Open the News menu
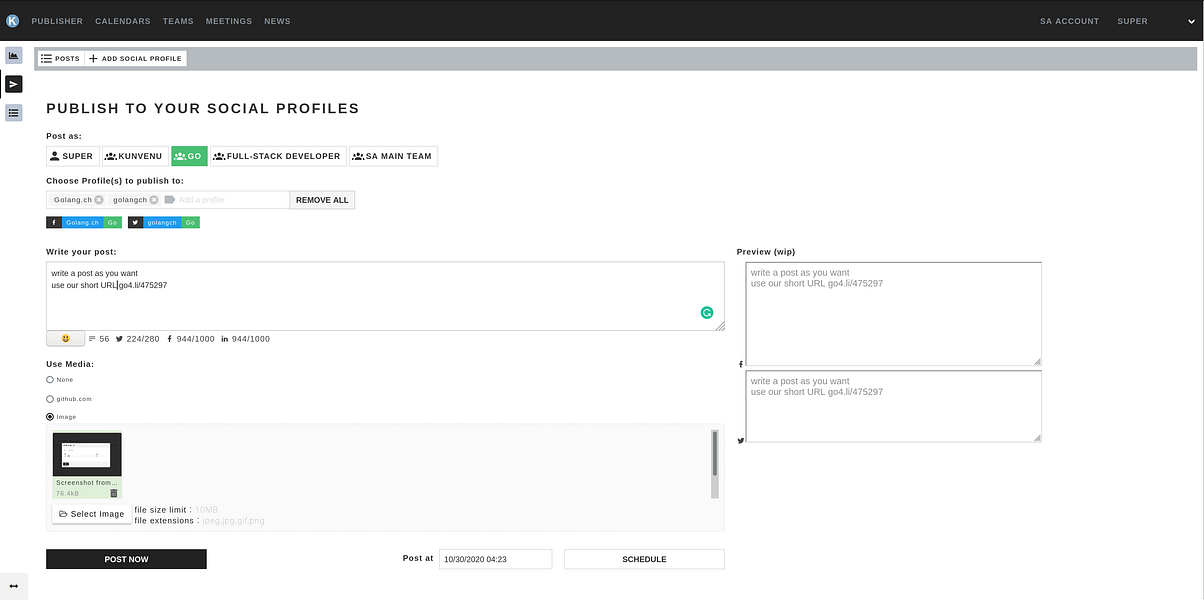The image size is (1204, 600). pos(277,21)
